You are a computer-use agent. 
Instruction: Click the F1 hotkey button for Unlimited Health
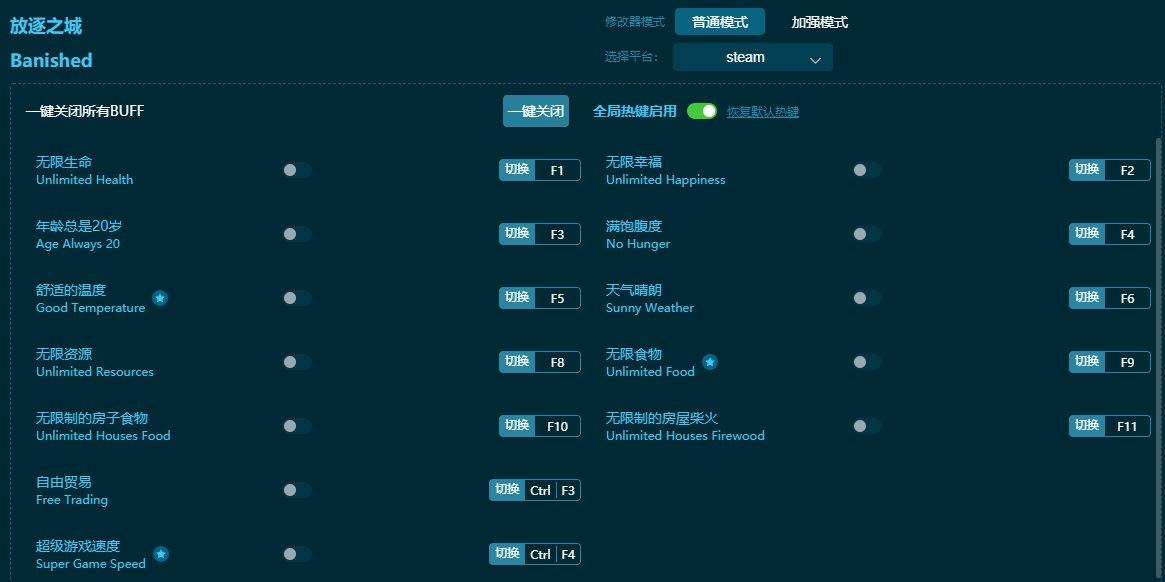557,170
